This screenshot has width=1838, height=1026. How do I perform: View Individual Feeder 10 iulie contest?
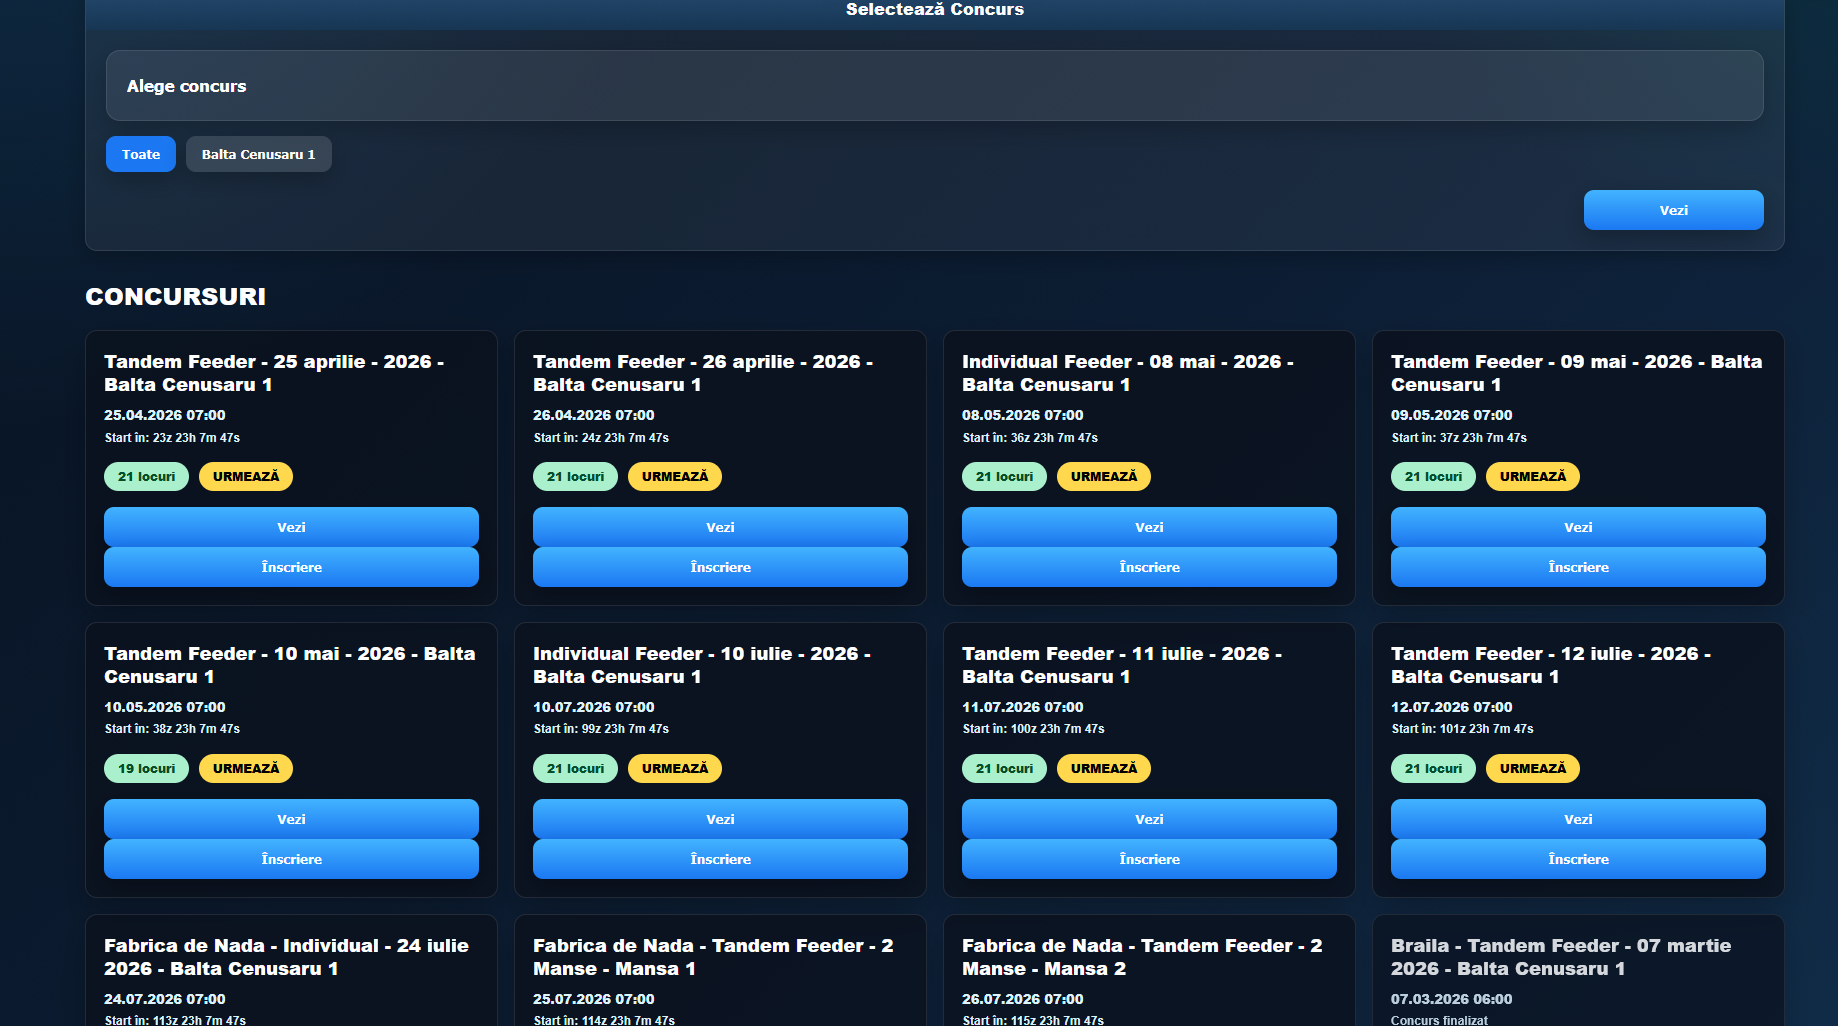click(x=720, y=819)
